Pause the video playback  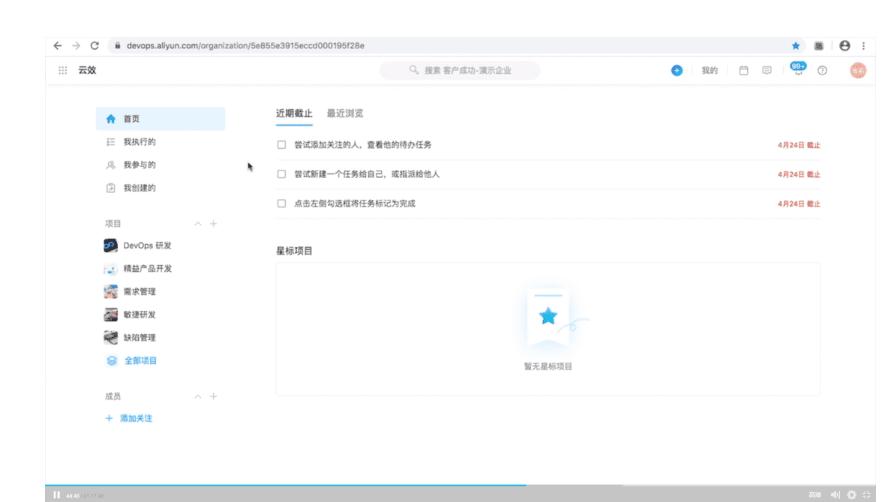56,495
